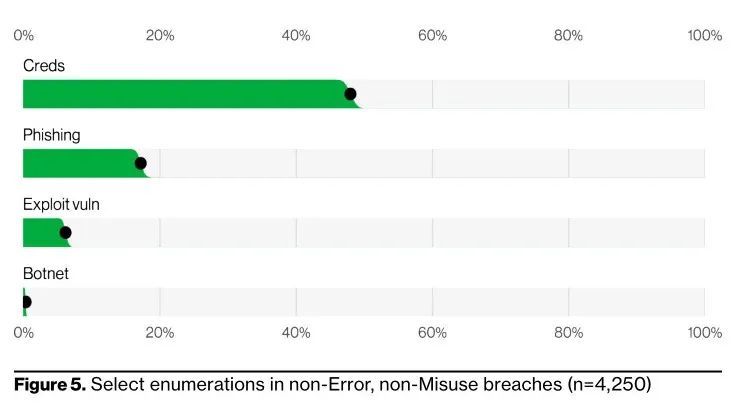Click the Exploit vuln category label
The width and height of the screenshot is (746, 417).
tap(61, 205)
